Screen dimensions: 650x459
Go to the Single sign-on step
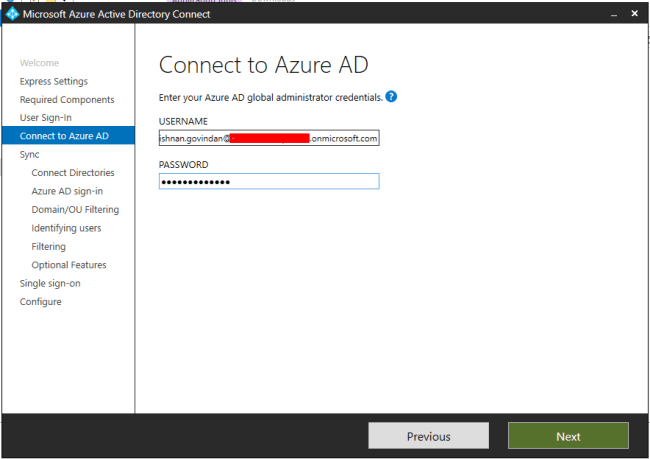pyautogui.click(x=50, y=284)
